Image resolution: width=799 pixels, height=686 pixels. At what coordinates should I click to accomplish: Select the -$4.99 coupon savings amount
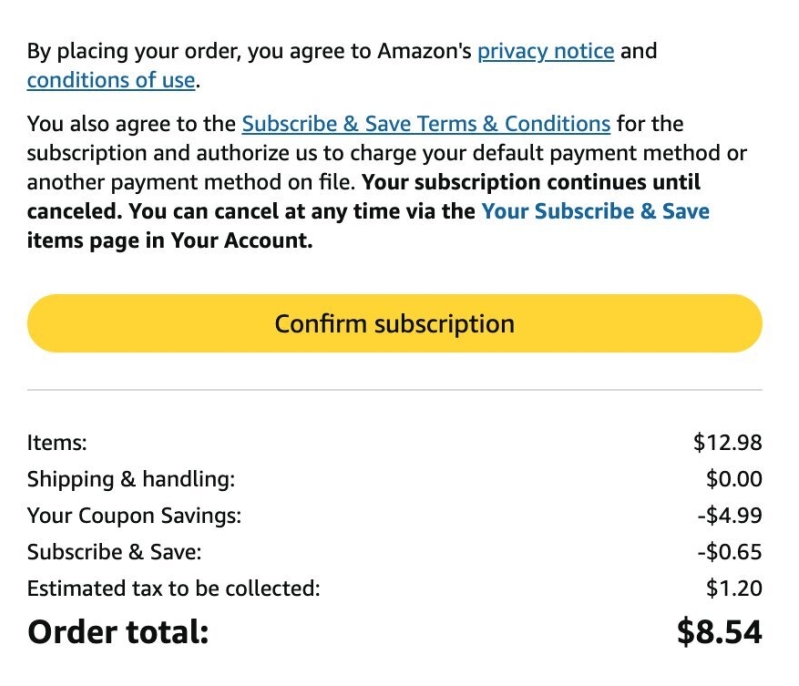[x=730, y=515]
